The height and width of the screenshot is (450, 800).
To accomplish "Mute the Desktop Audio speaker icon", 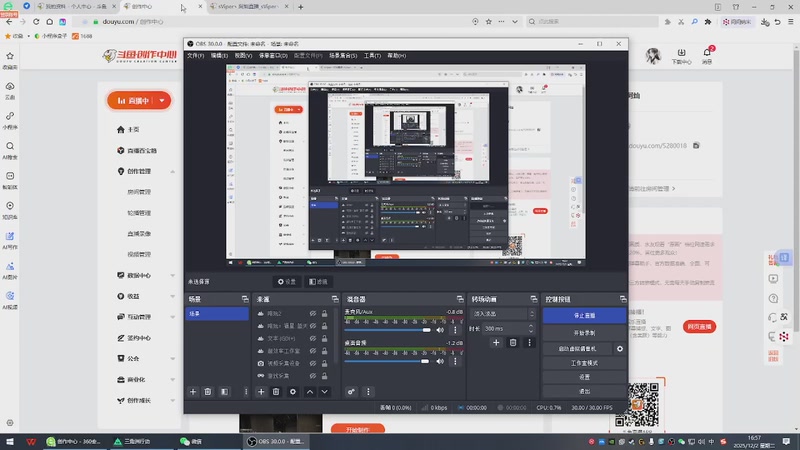I will pyautogui.click(x=440, y=361).
